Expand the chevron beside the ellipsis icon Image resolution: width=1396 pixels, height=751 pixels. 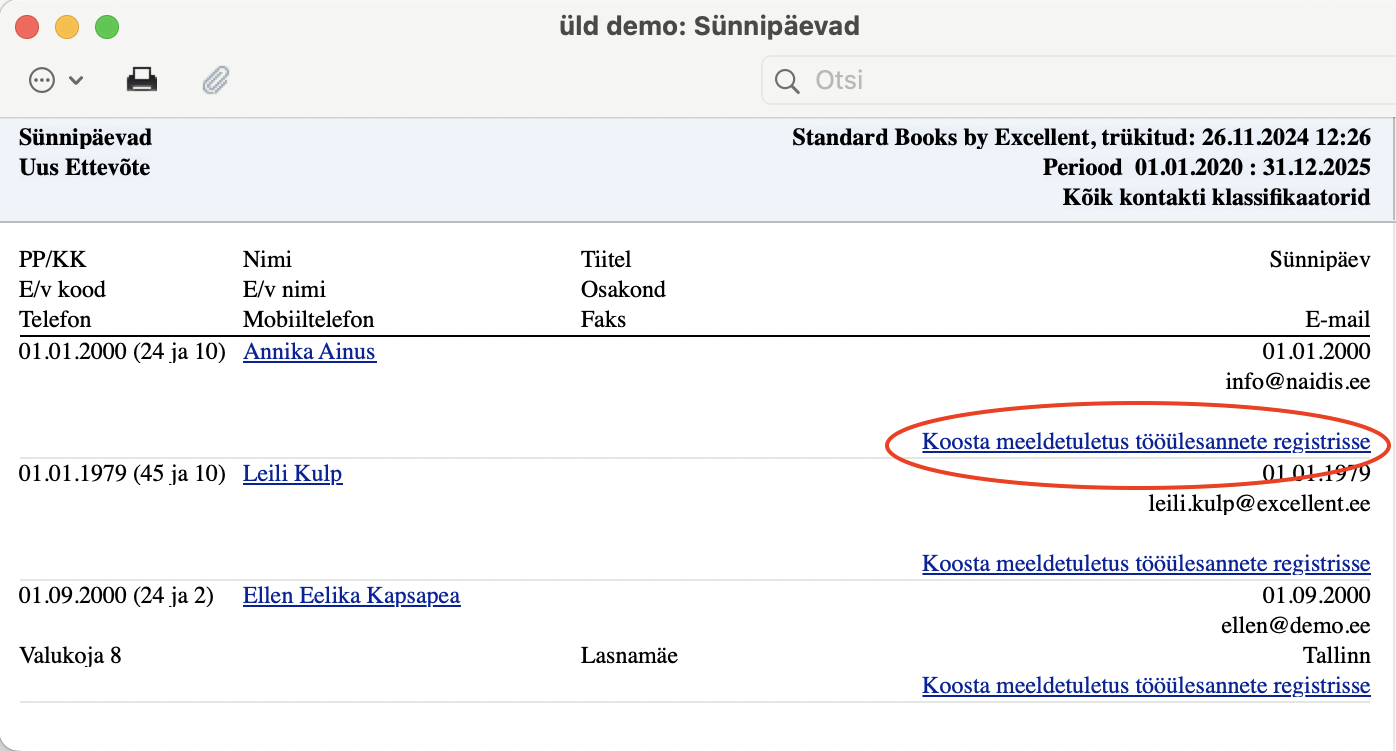(76, 81)
